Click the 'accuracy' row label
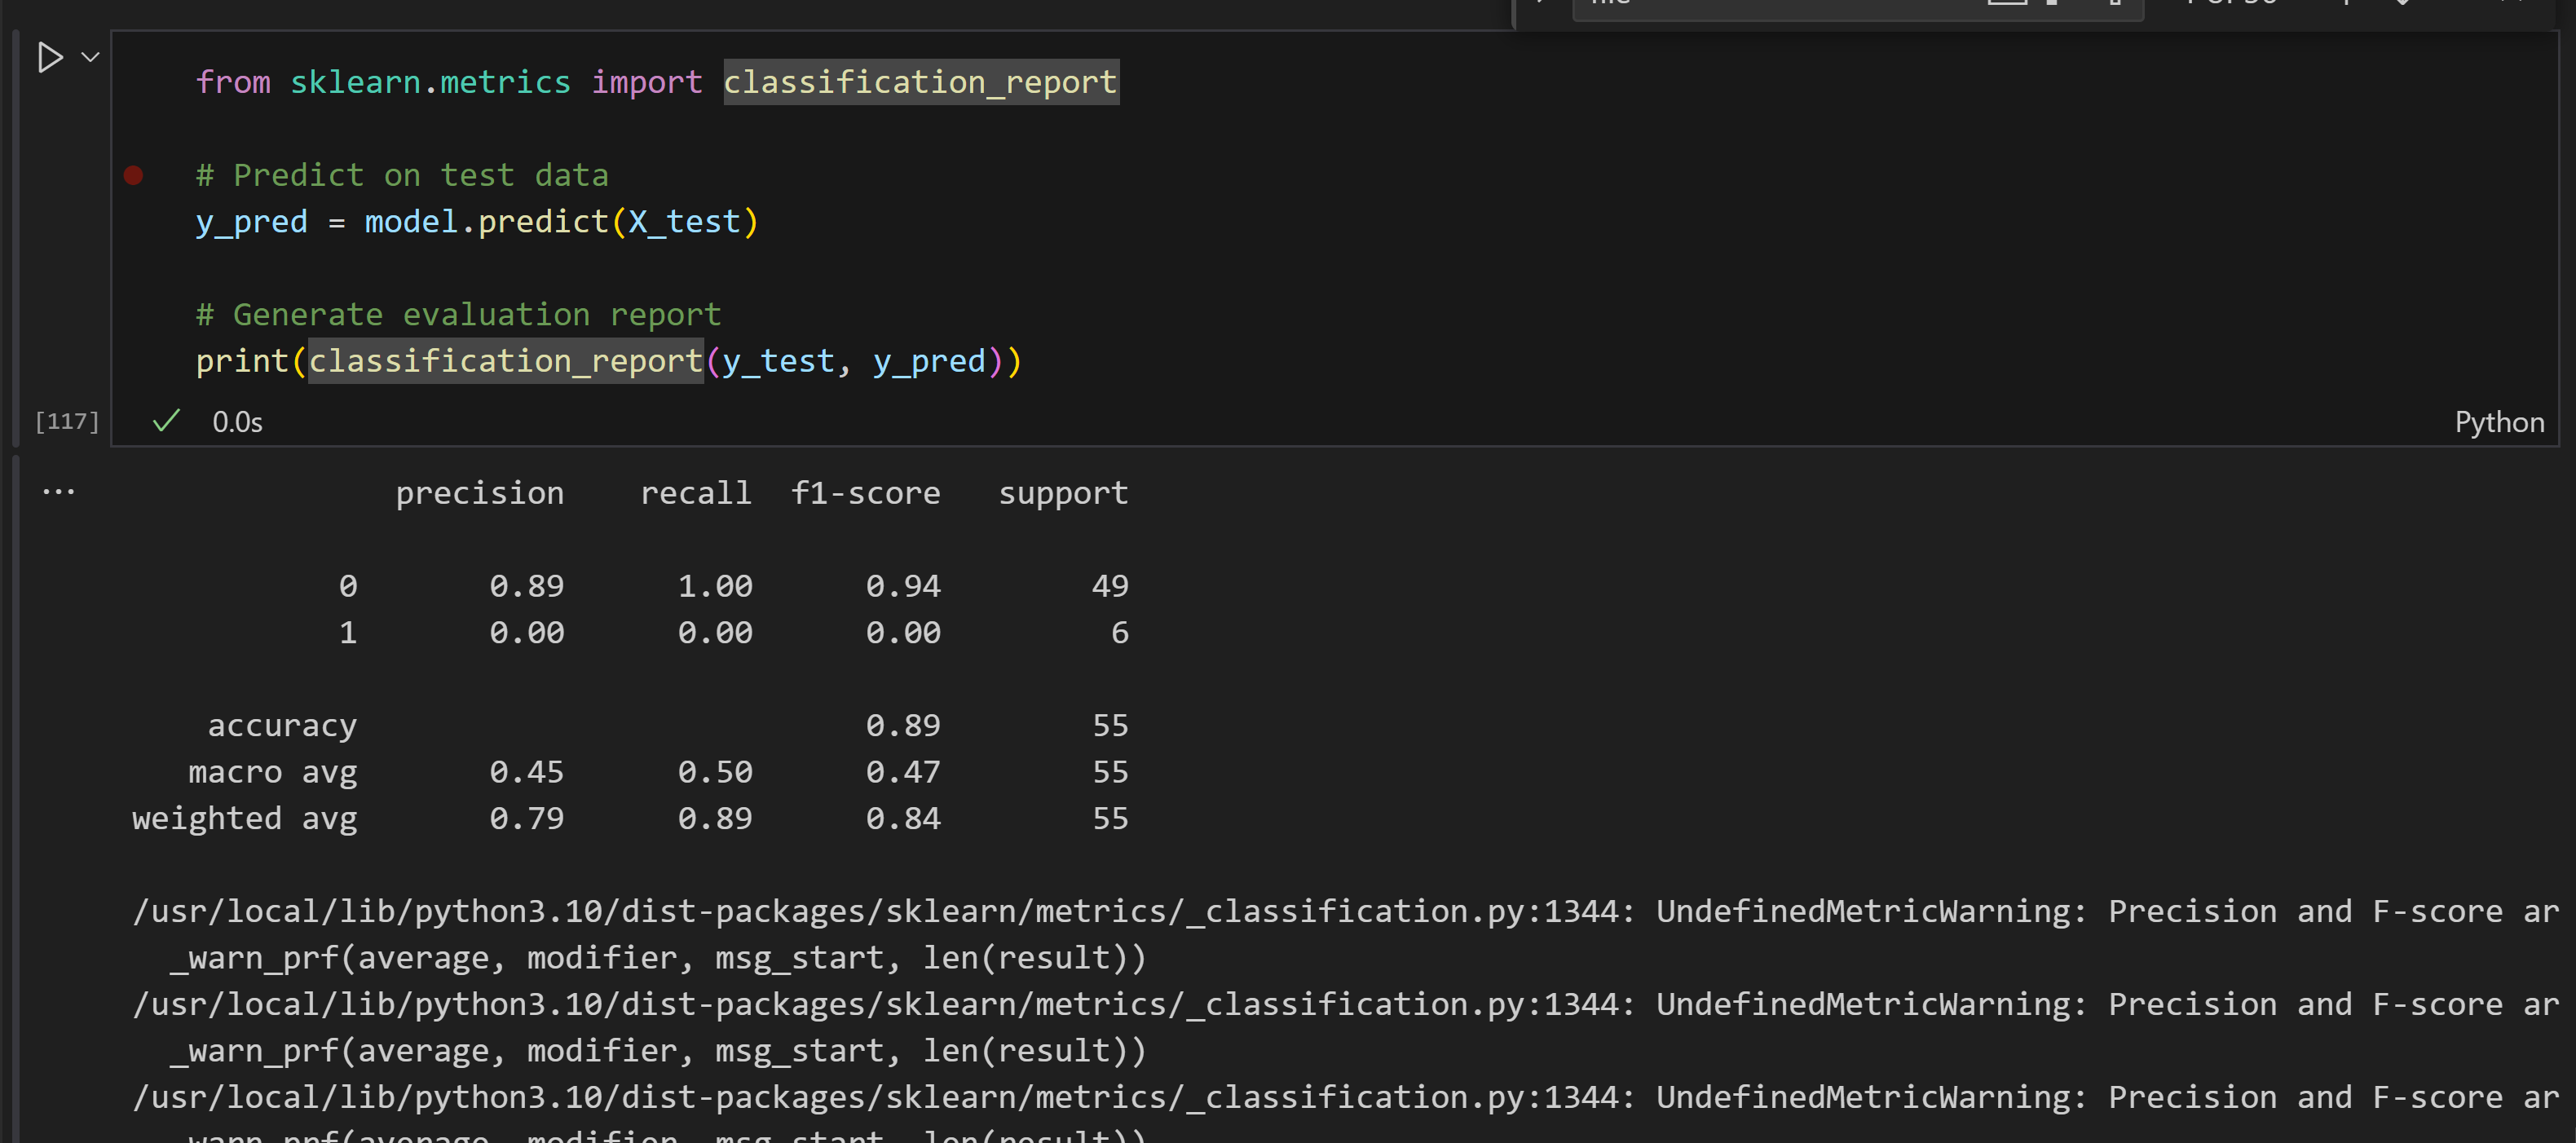This screenshot has width=2576, height=1143. coord(282,727)
